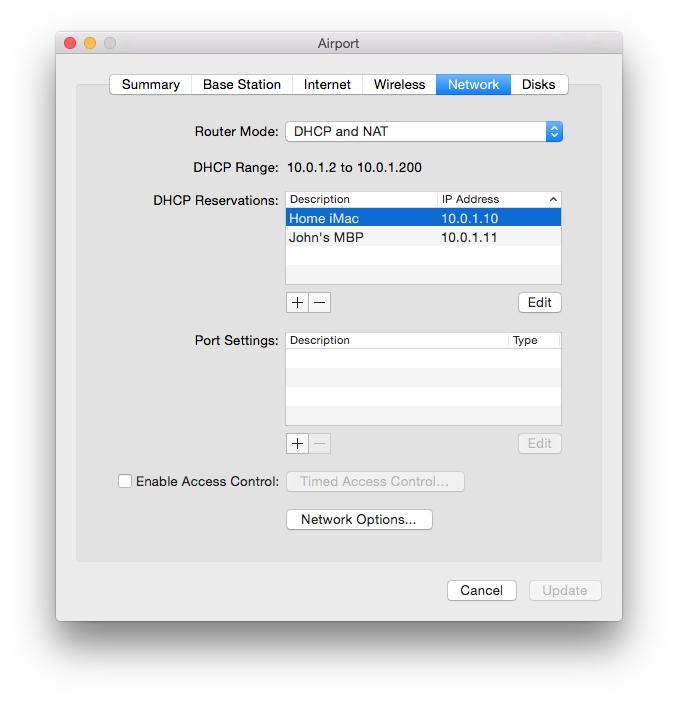Click the Update button
The image size is (678, 701).
[565, 591]
